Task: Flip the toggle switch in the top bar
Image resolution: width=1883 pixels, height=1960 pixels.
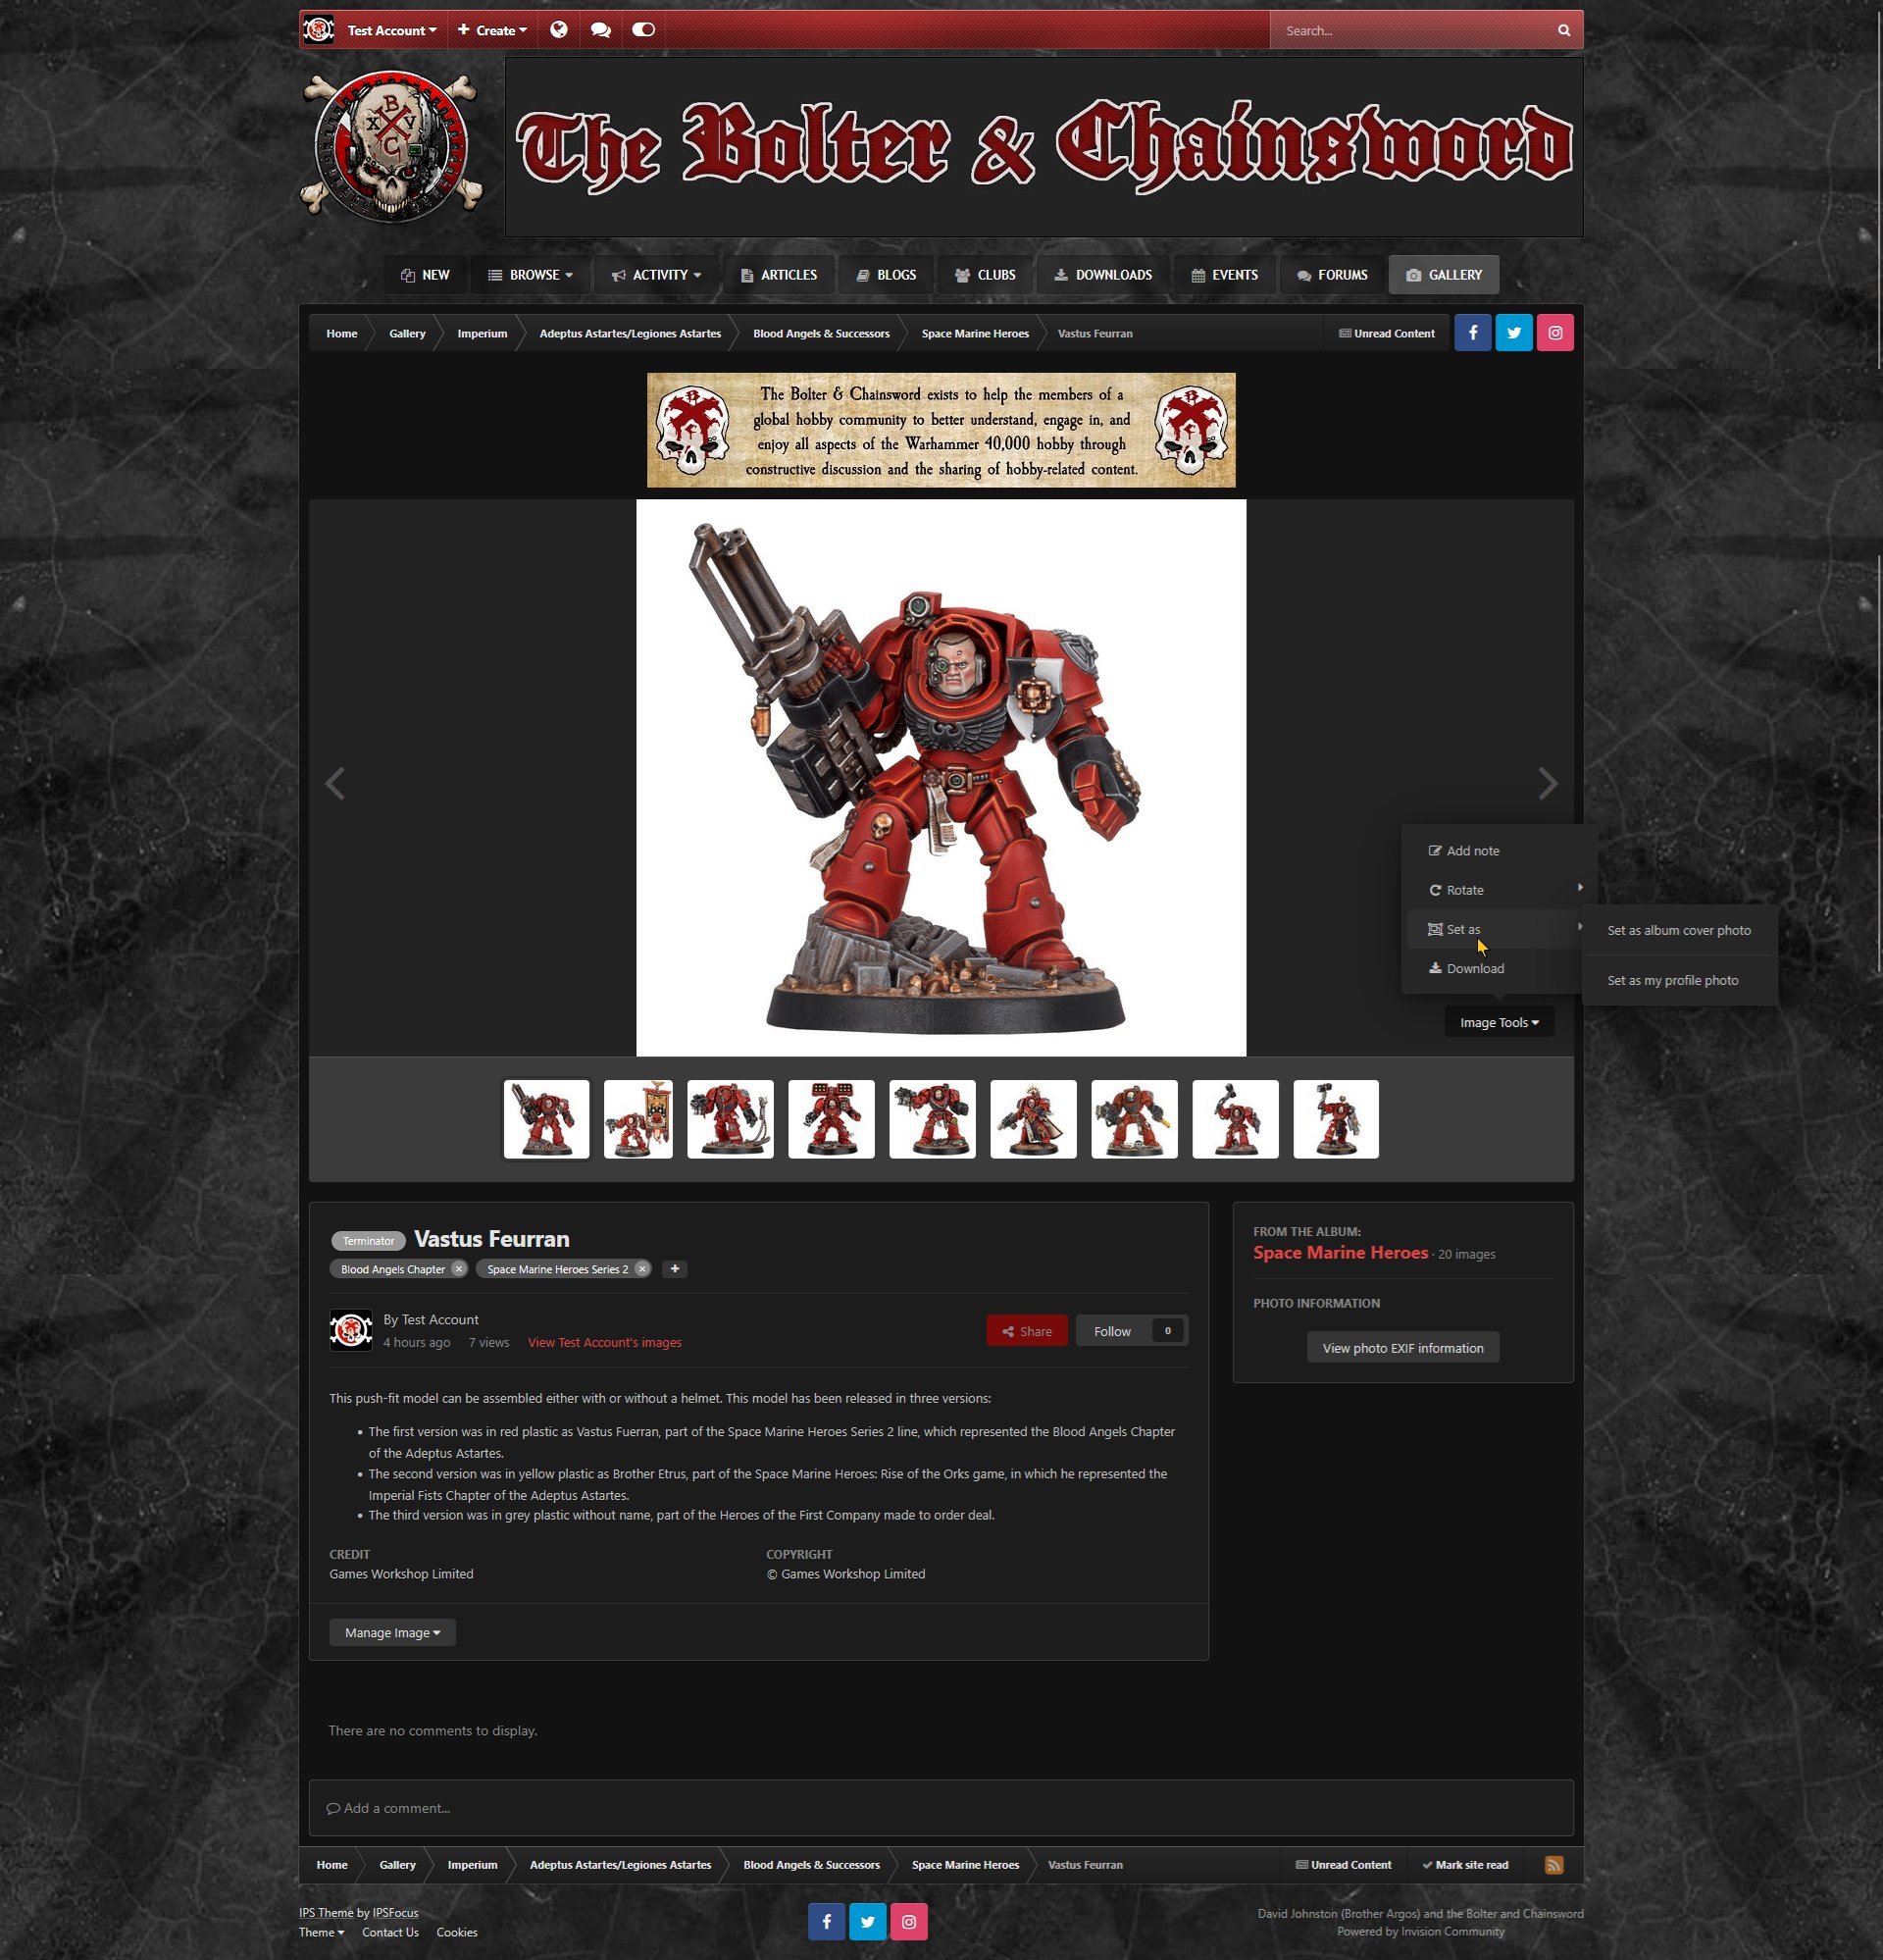Action: [643, 30]
